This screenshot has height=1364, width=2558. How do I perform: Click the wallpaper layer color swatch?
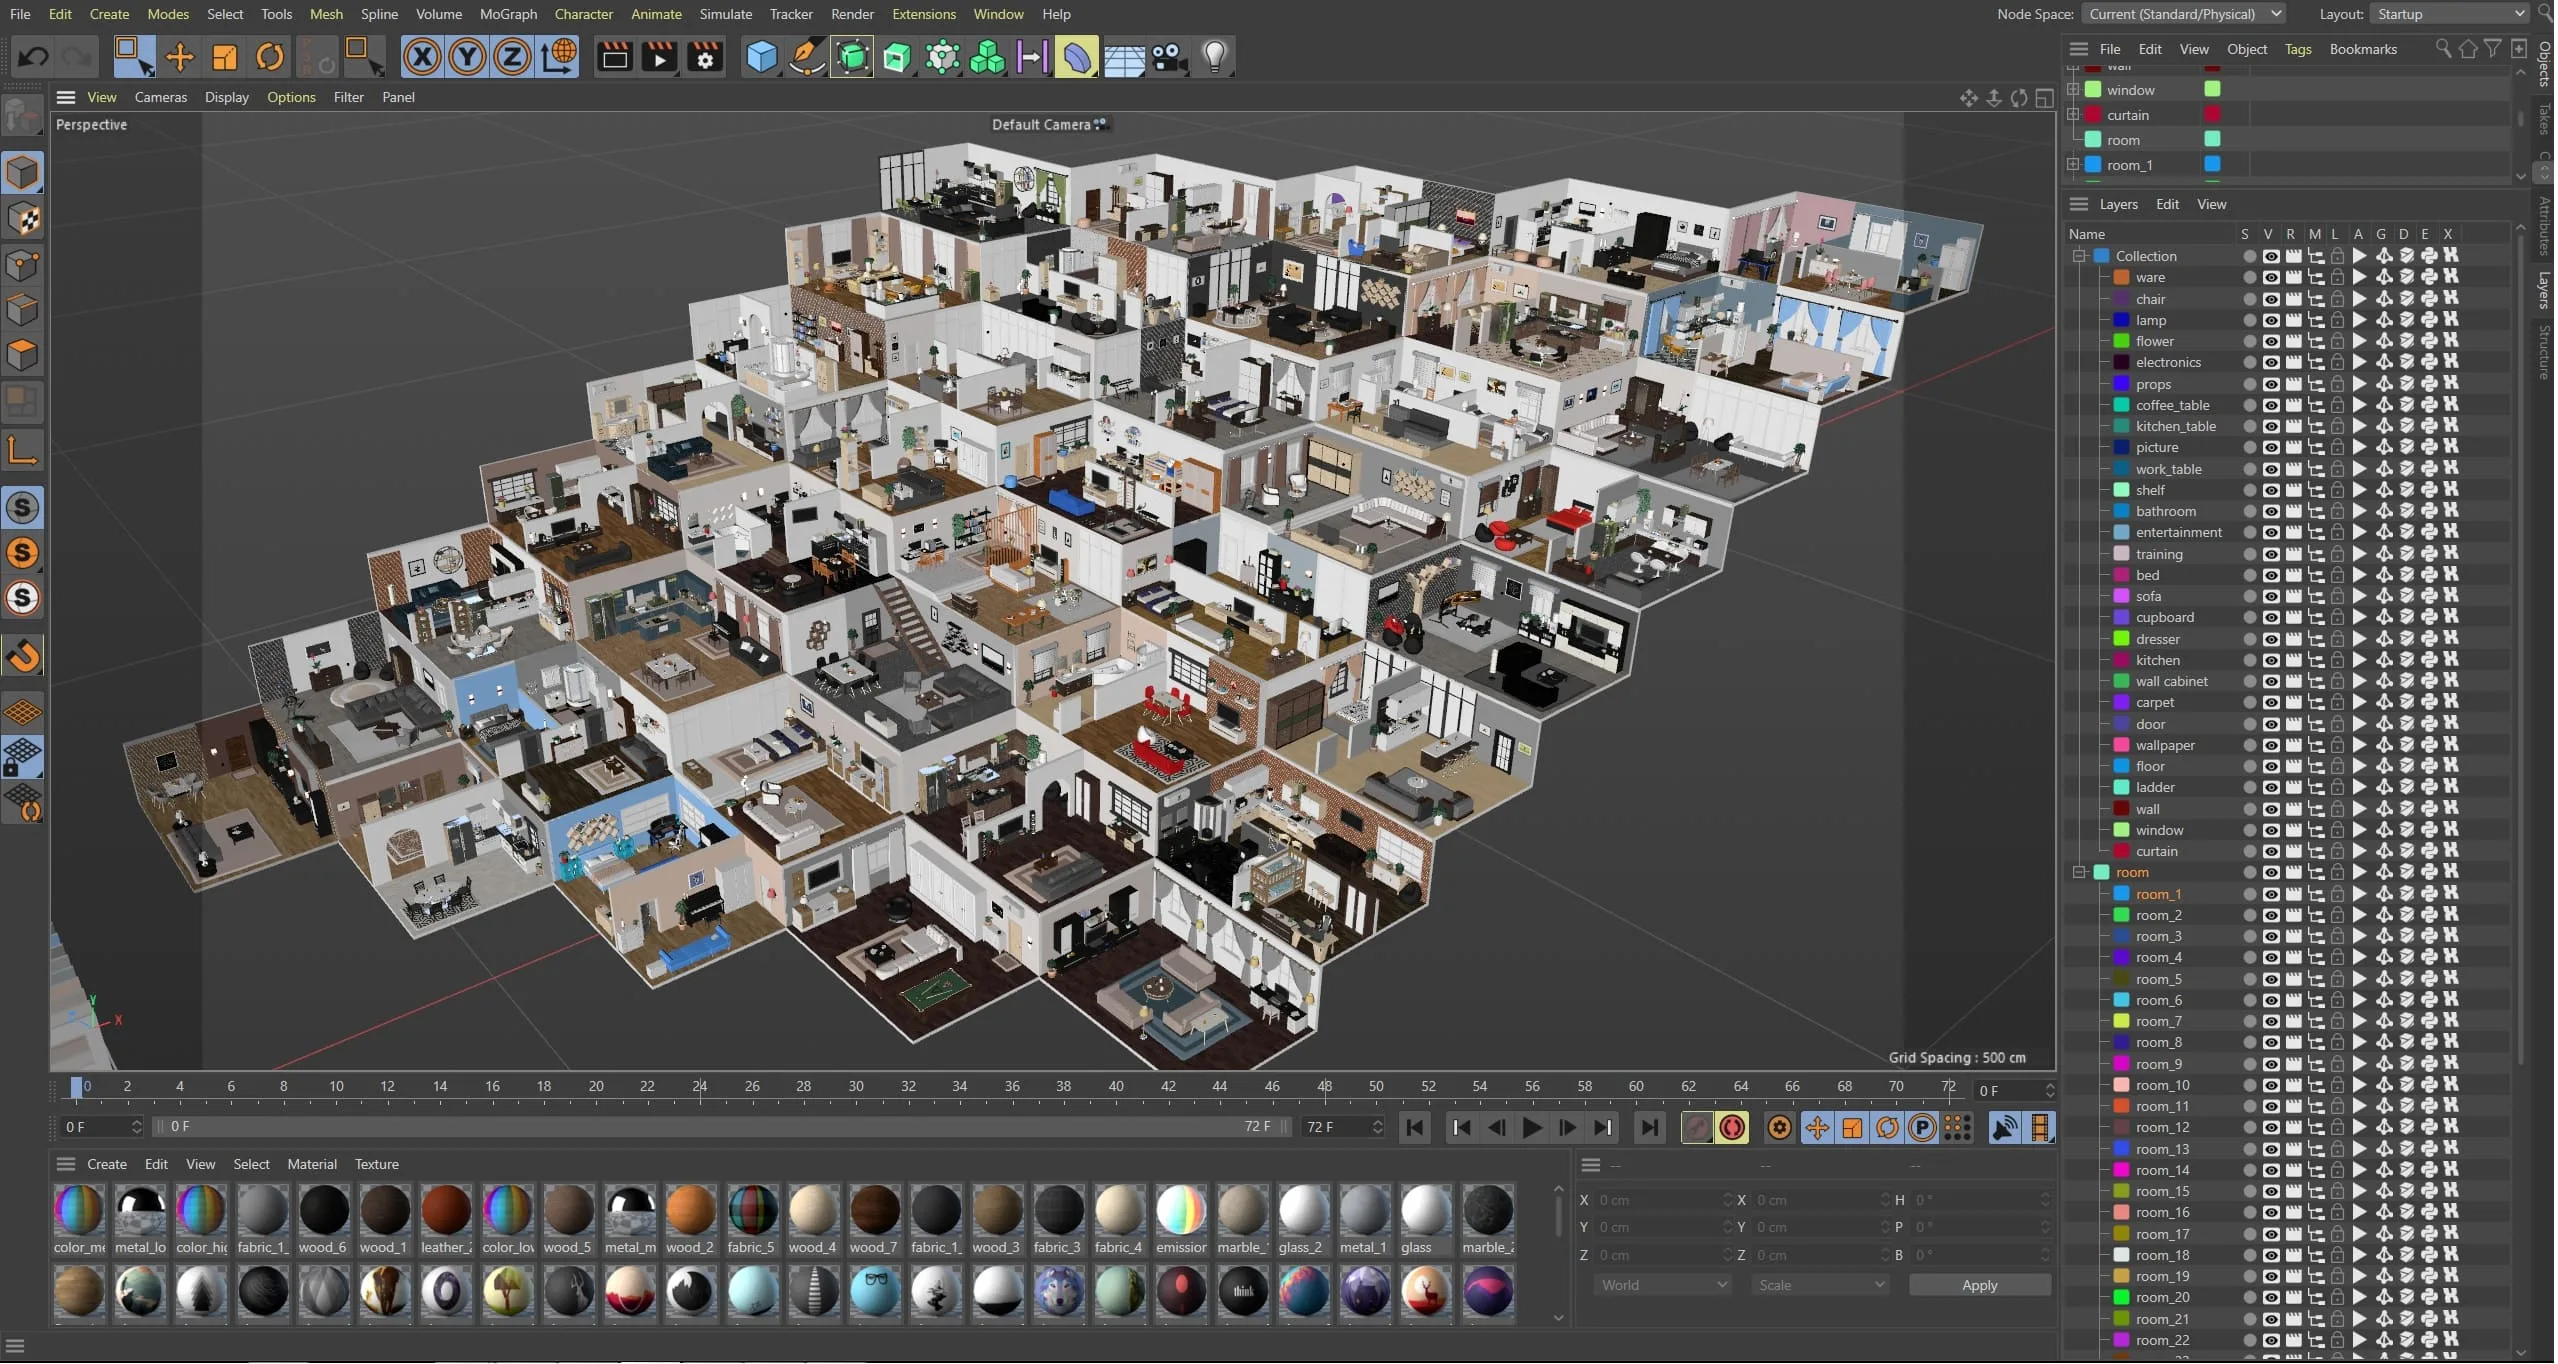pyautogui.click(x=2121, y=745)
